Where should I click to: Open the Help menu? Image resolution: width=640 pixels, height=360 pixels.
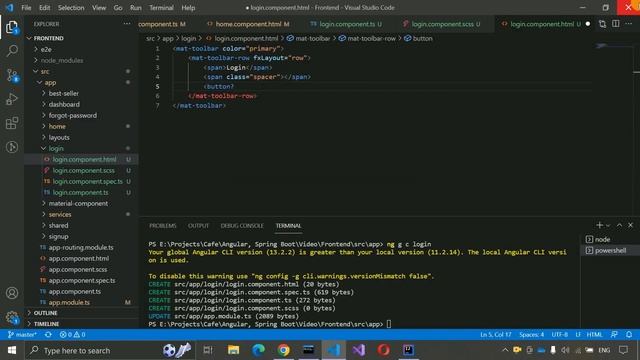click(x=188, y=8)
